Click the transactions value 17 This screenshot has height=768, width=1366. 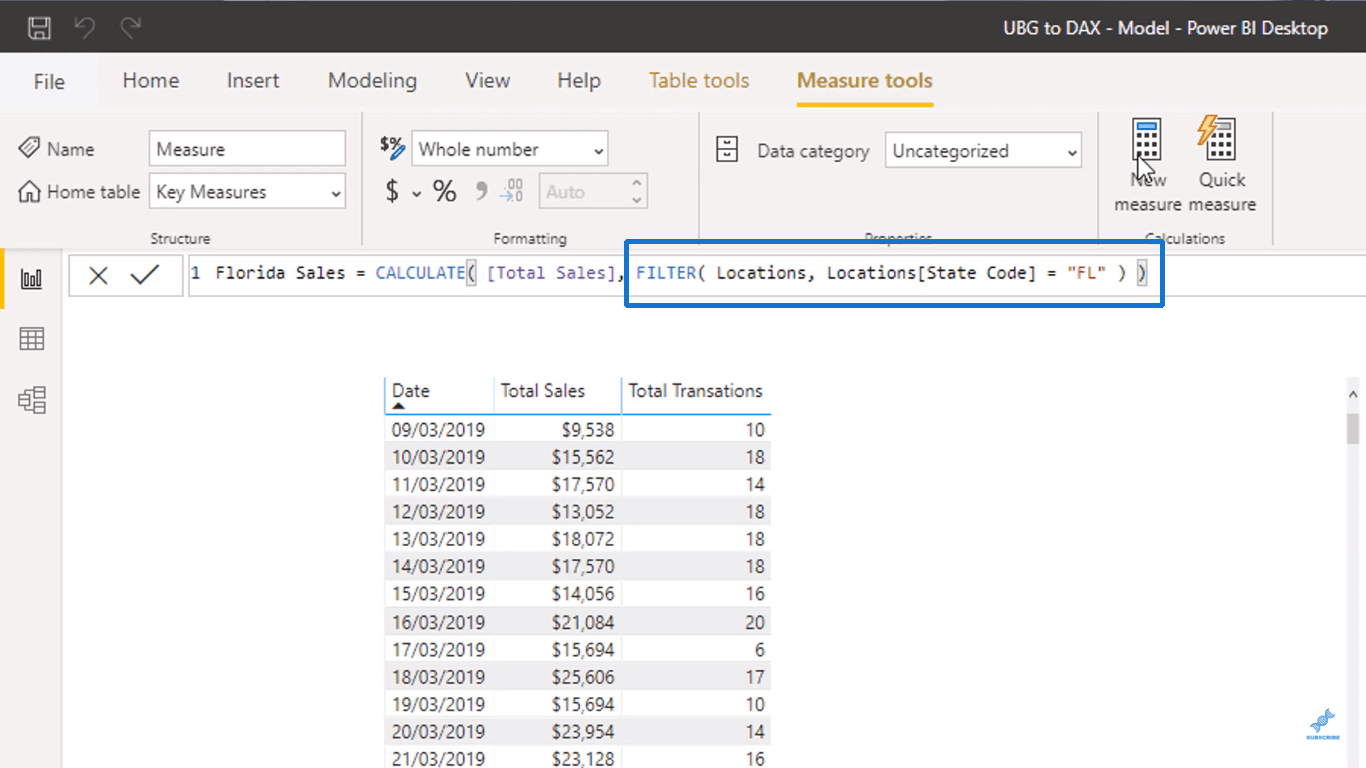click(x=754, y=677)
